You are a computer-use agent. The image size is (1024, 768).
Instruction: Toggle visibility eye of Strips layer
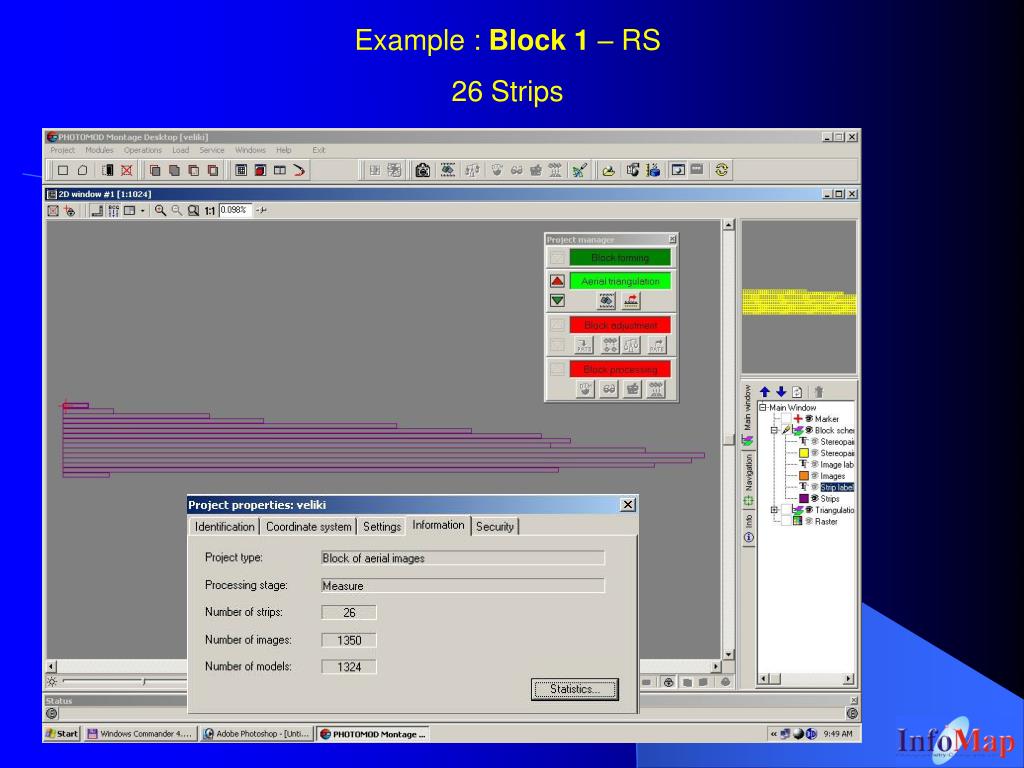[814, 498]
